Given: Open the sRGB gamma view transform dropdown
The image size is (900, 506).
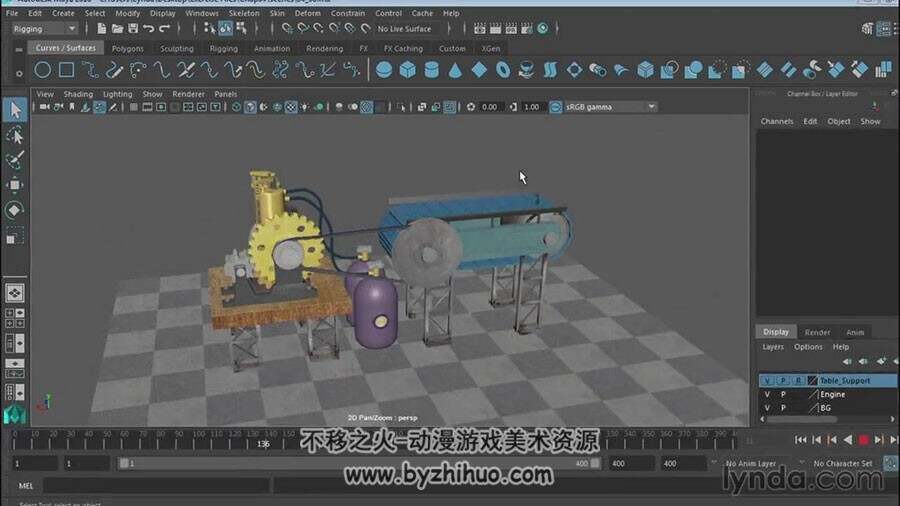Looking at the screenshot, I should pos(610,107).
